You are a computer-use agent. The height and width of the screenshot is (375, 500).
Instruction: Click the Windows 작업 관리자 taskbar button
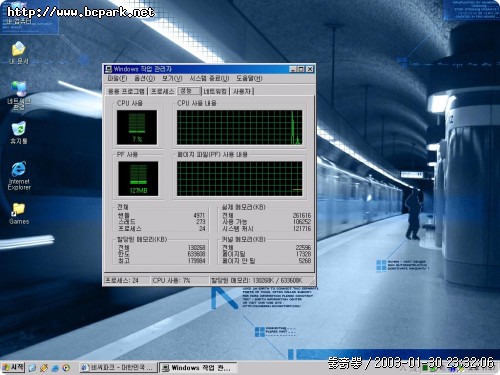198,368
